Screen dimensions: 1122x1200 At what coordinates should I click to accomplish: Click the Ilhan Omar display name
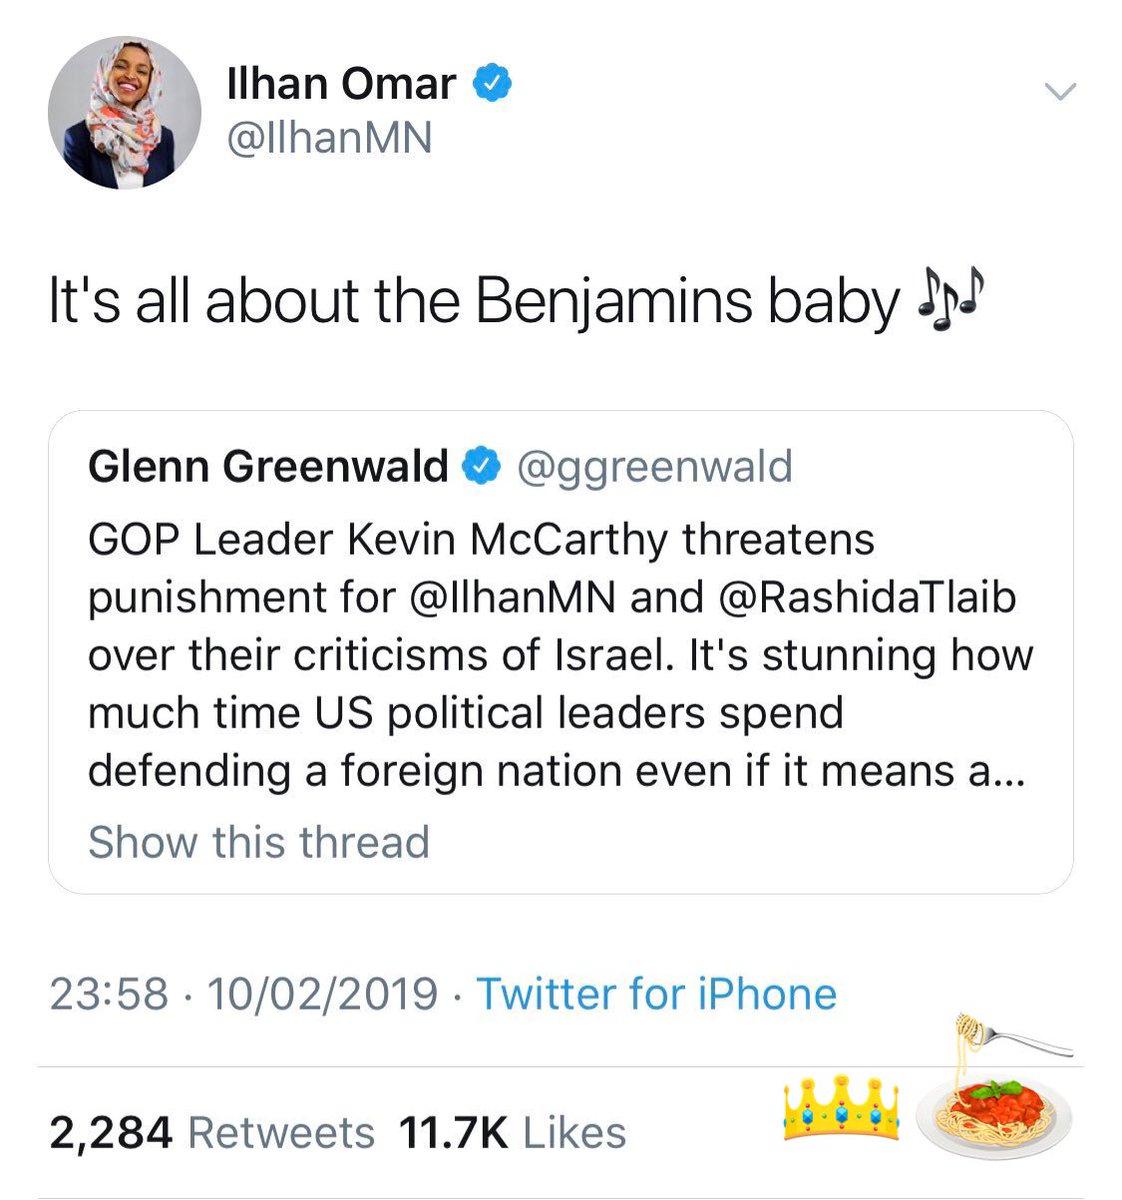[x=342, y=84]
